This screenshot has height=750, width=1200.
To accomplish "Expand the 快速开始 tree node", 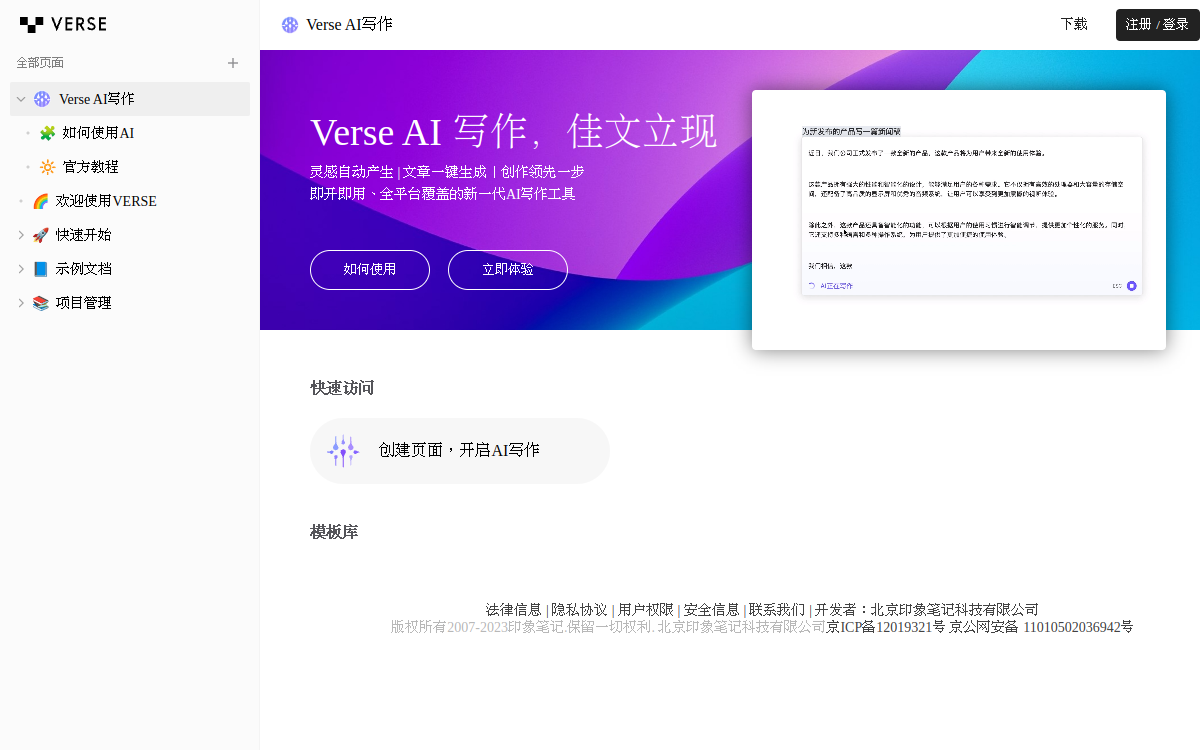I will (x=21, y=235).
